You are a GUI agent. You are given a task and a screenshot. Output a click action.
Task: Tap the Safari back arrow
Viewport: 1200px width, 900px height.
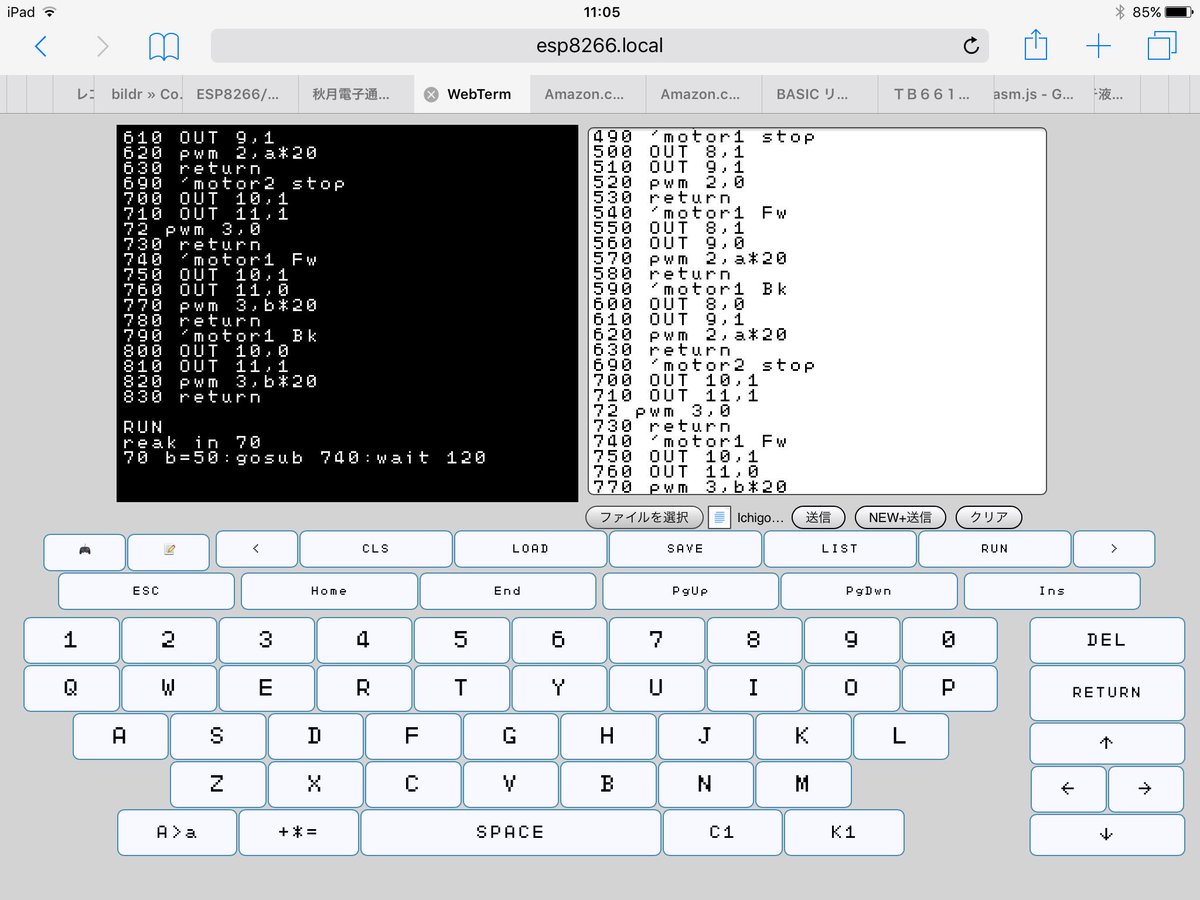(40, 46)
